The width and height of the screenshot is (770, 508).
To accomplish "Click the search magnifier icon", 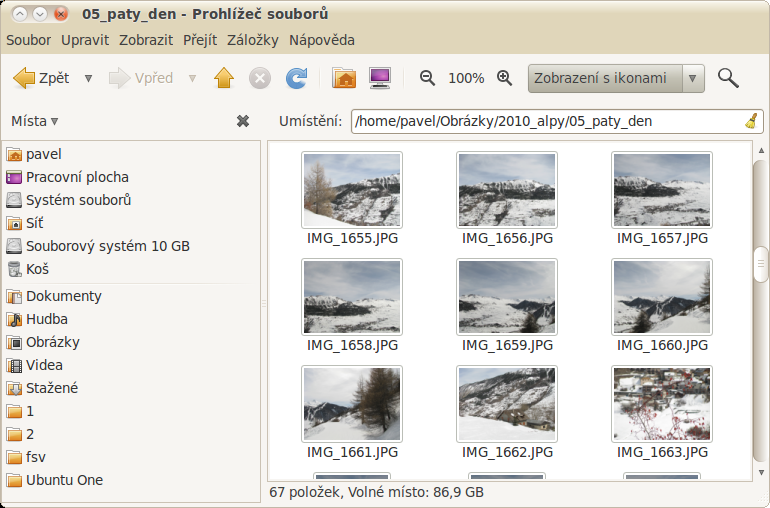I will 728,78.
